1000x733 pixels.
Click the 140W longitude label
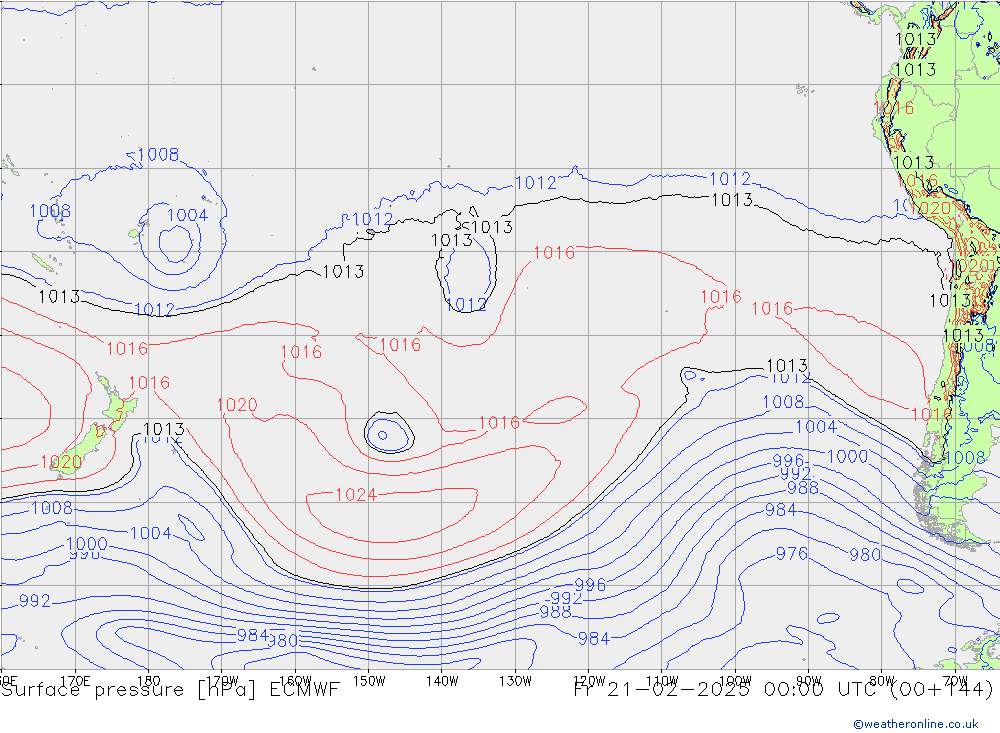(442, 681)
